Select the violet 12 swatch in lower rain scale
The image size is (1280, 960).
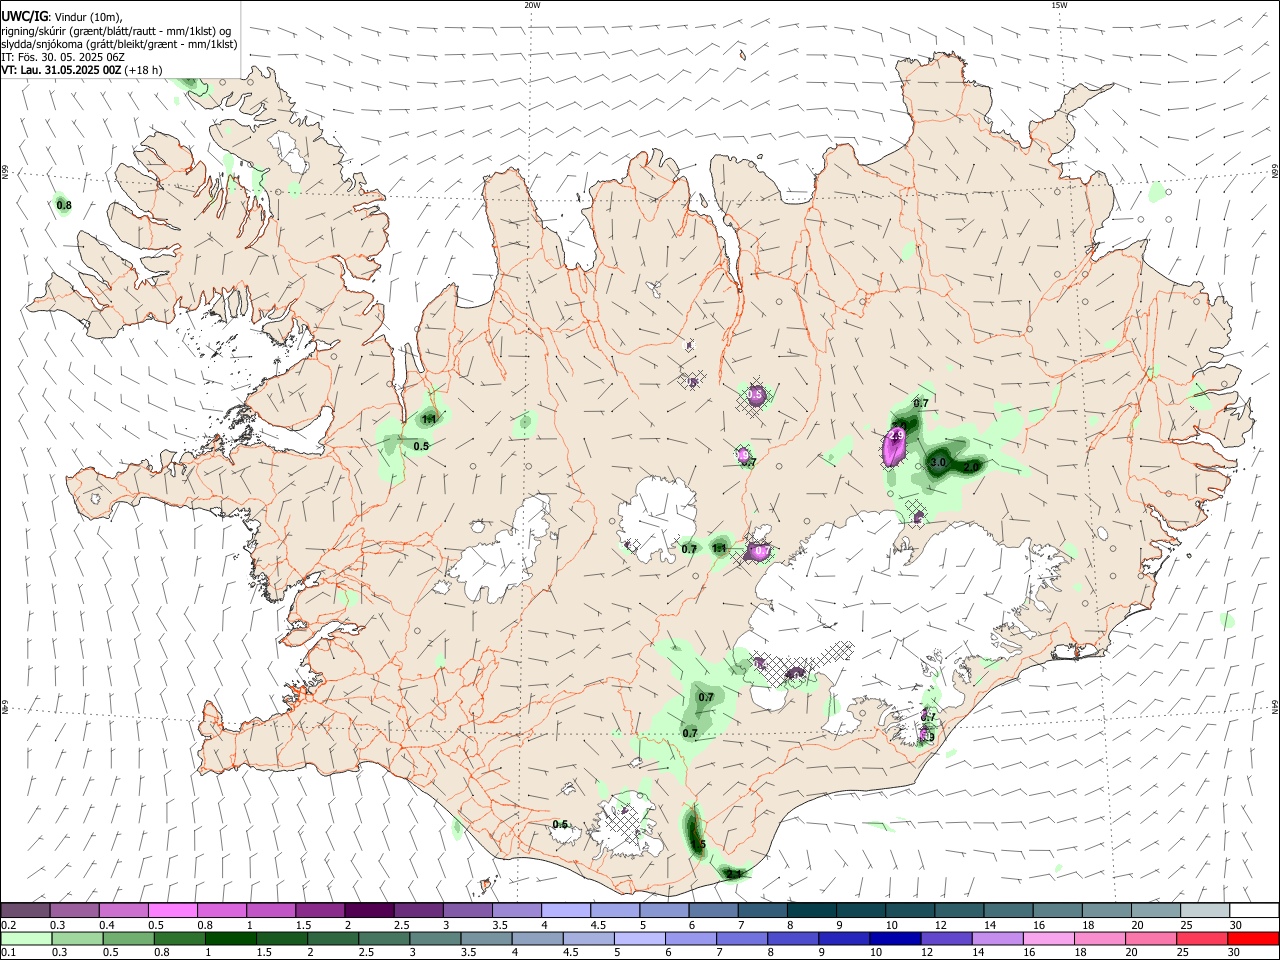pos(945,938)
